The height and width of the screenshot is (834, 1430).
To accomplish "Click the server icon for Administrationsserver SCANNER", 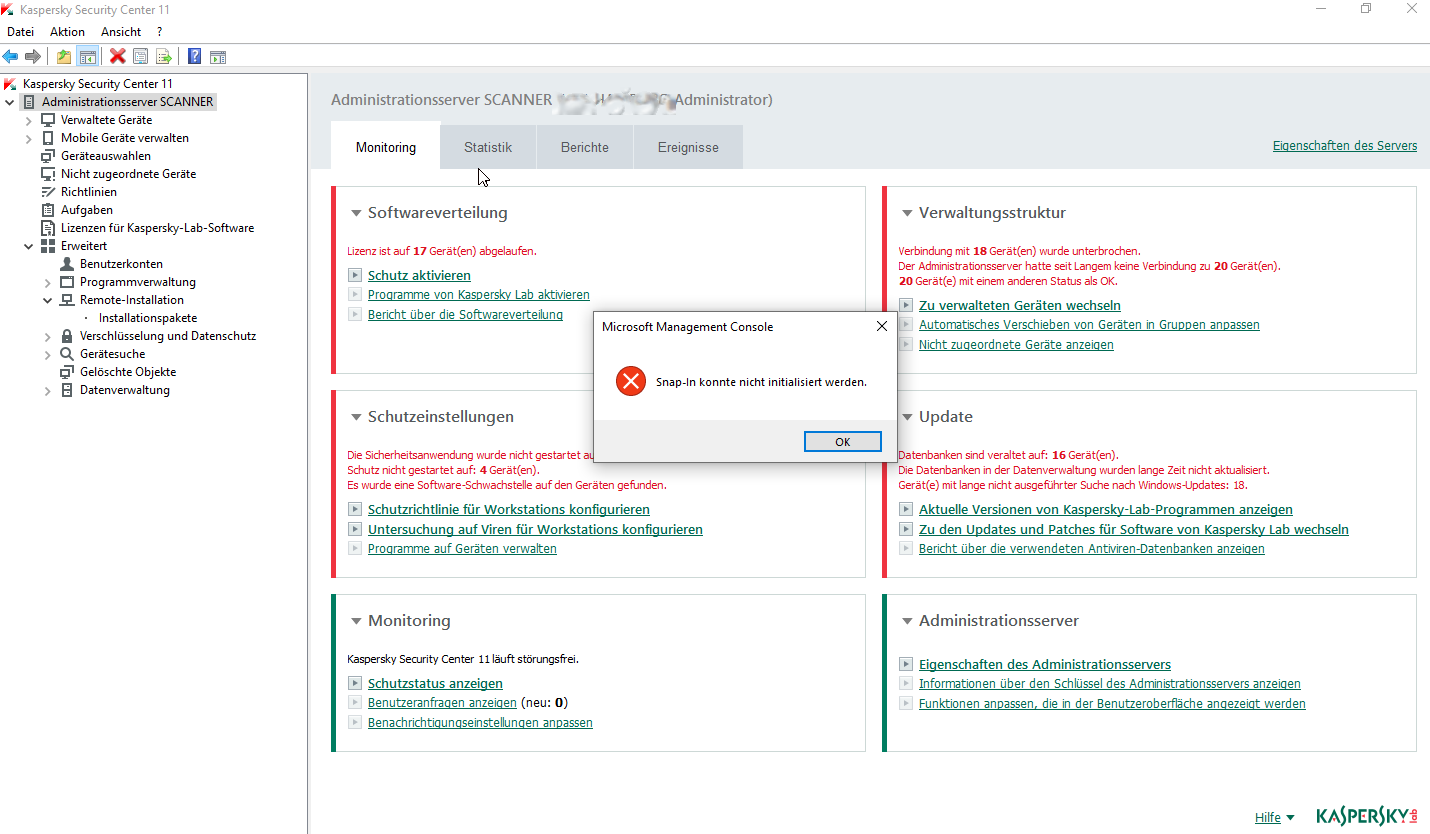I will [30, 102].
